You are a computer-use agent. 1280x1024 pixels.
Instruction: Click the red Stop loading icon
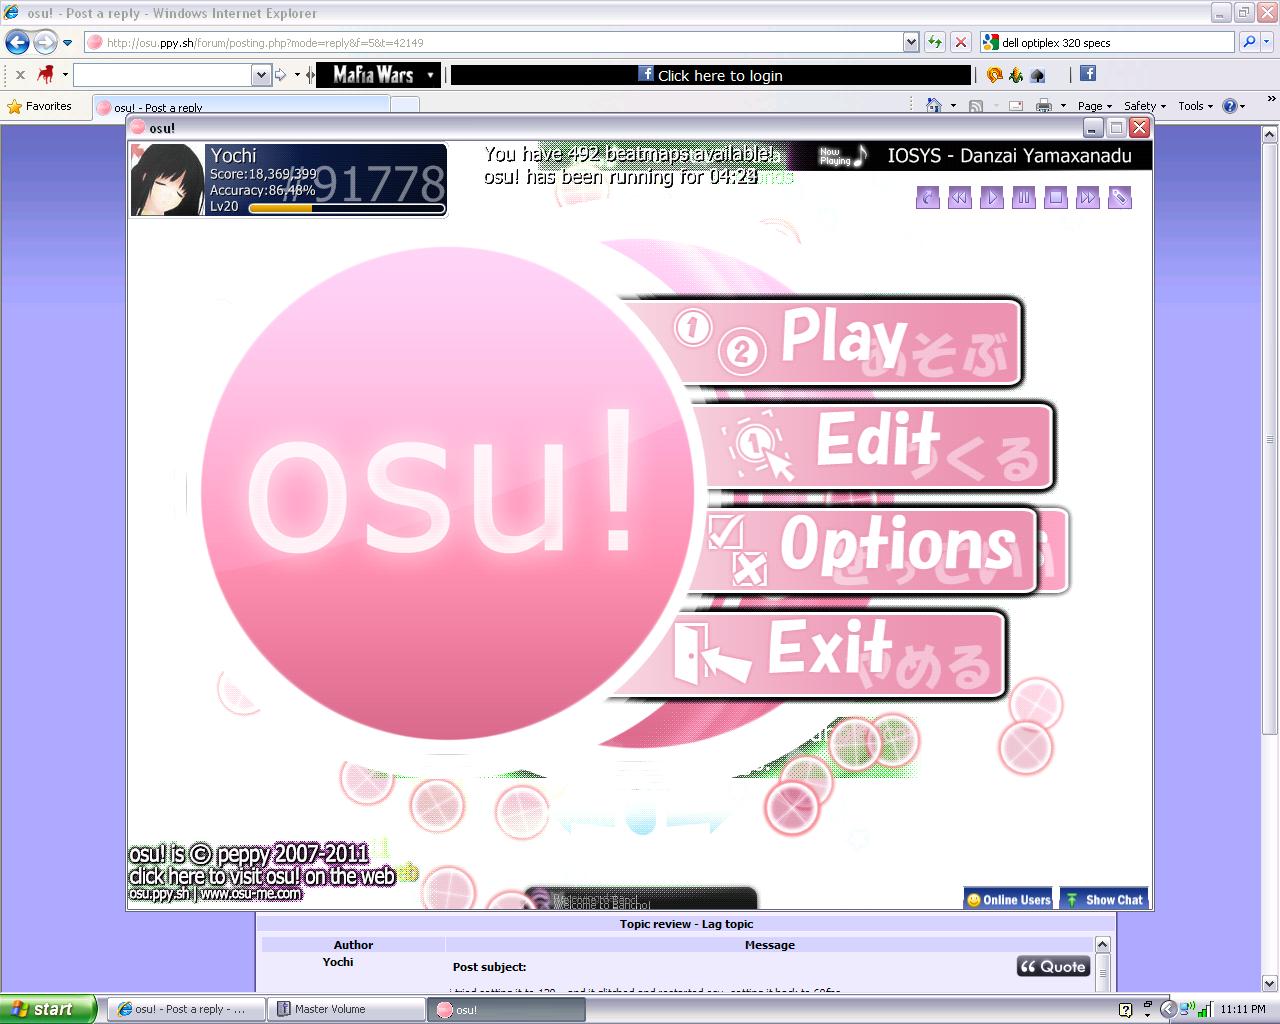961,42
